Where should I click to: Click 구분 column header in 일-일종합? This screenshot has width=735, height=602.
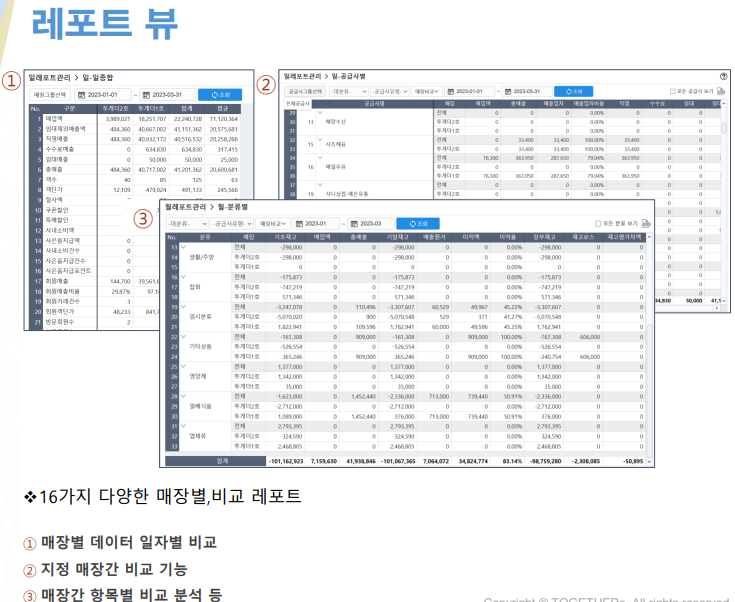69,109
